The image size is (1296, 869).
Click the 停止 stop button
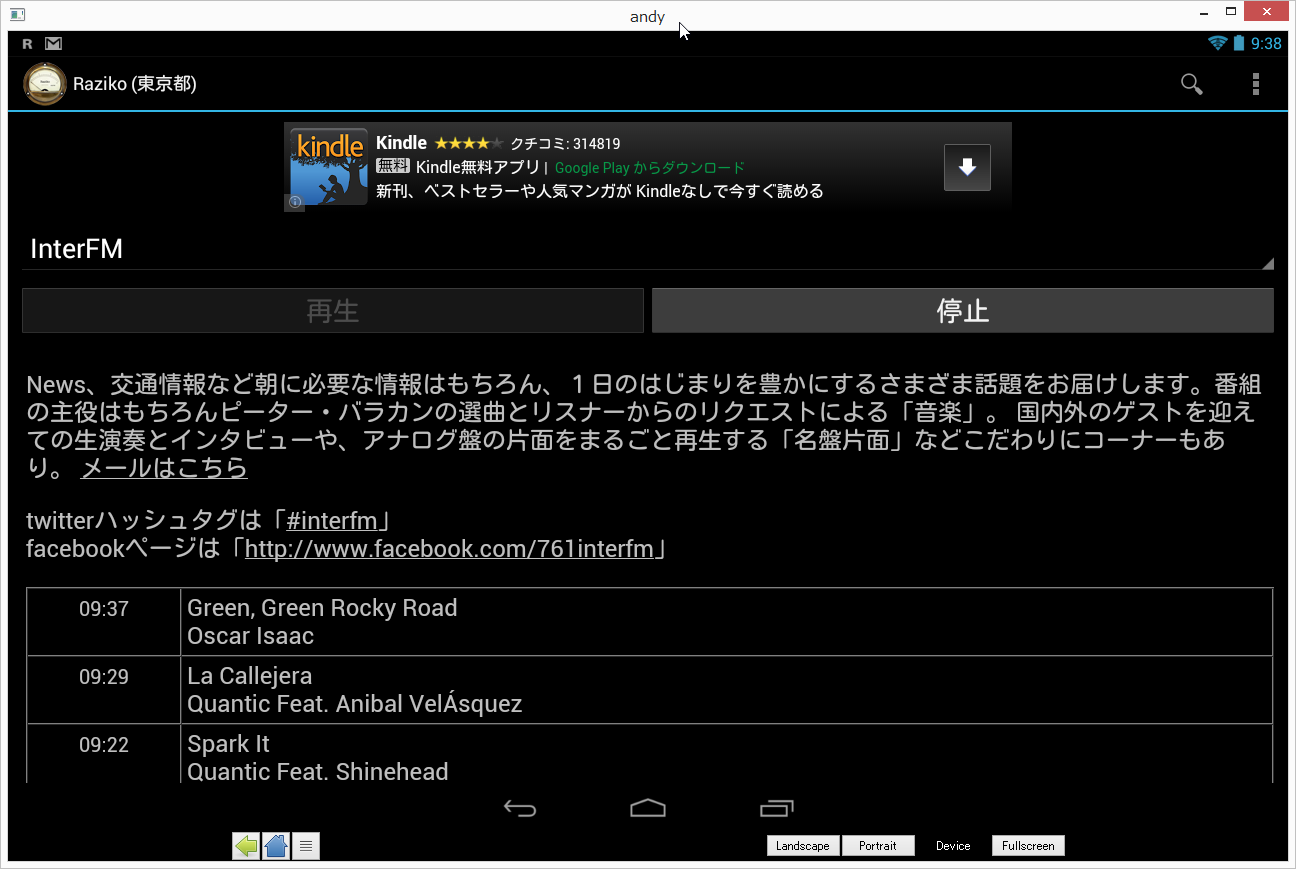pyautogui.click(x=963, y=311)
